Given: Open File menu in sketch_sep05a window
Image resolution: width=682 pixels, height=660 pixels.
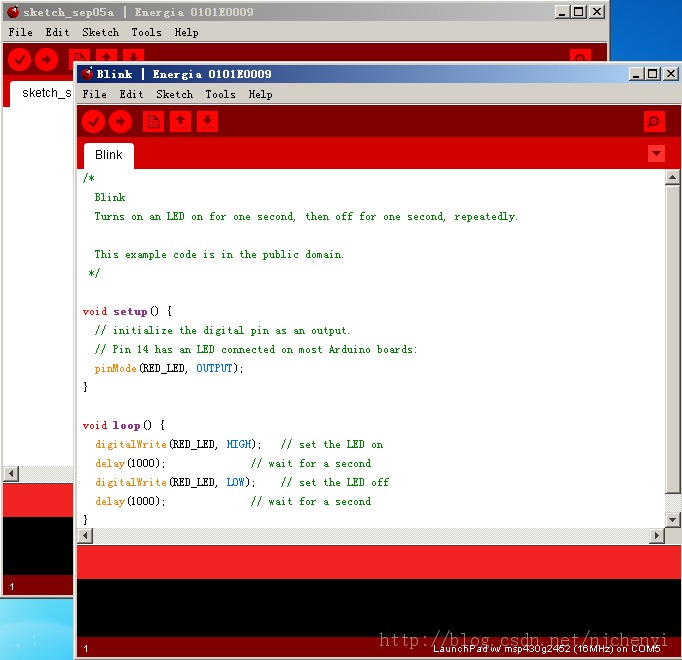Looking at the screenshot, I should pyautogui.click(x=20, y=32).
